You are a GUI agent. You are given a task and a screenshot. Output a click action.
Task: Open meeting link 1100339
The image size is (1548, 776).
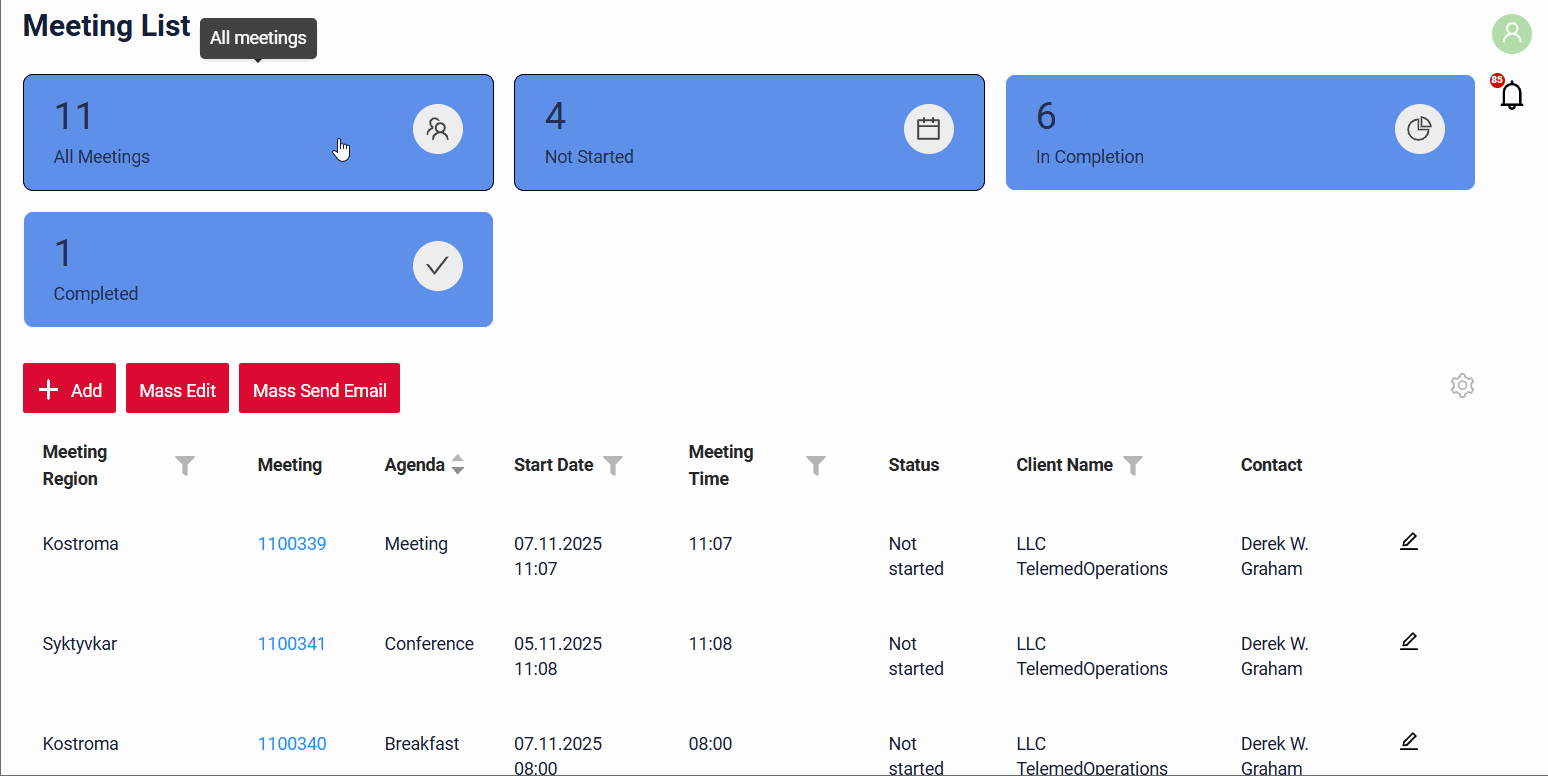(292, 544)
